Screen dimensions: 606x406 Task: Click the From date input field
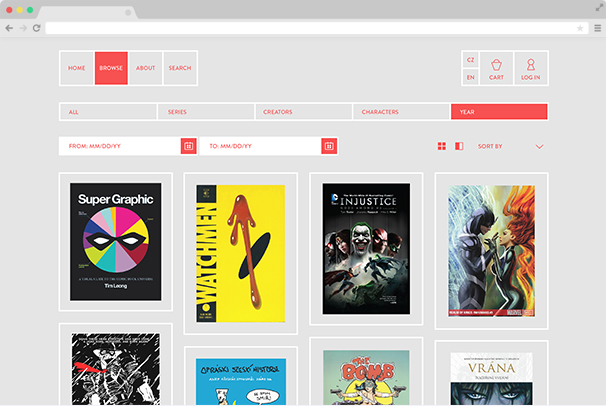(x=119, y=146)
